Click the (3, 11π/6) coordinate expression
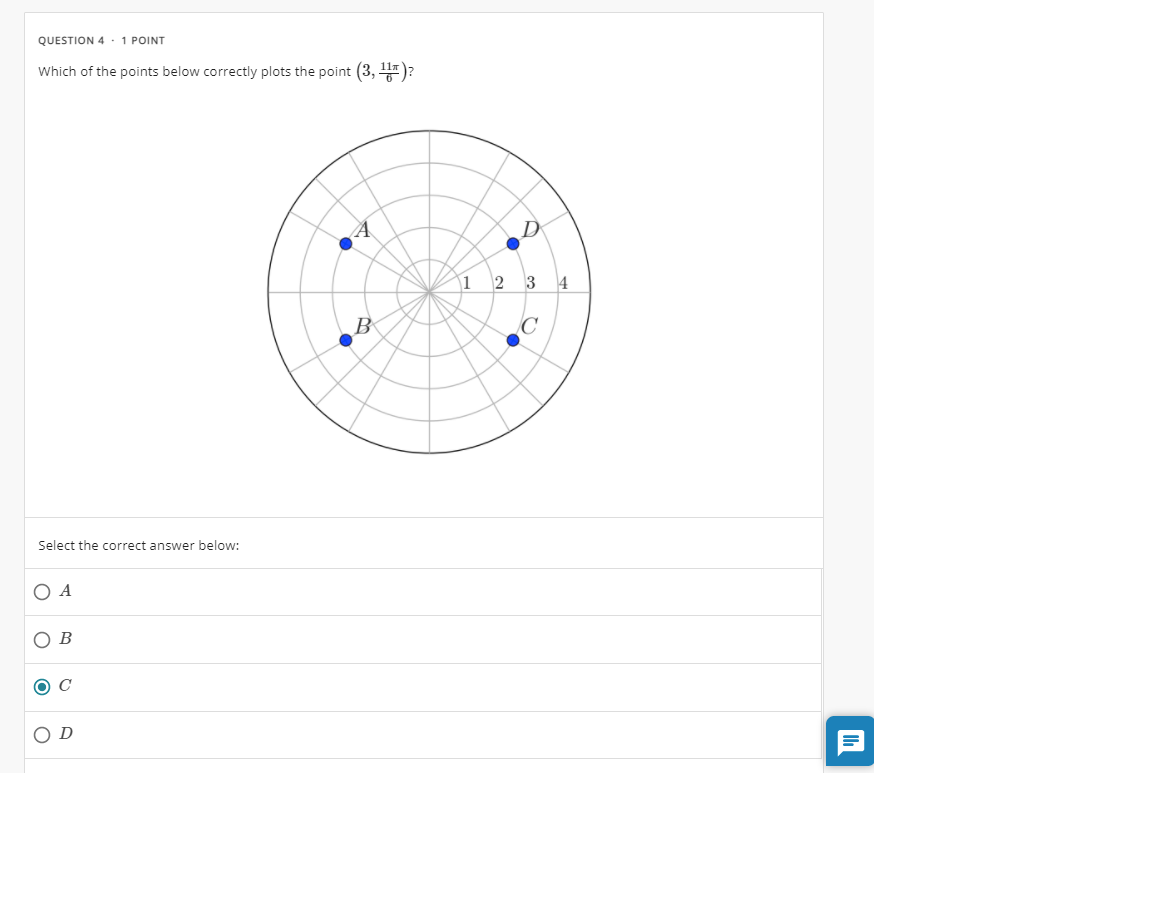The width and height of the screenshot is (1152, 908). coord(382,71)
